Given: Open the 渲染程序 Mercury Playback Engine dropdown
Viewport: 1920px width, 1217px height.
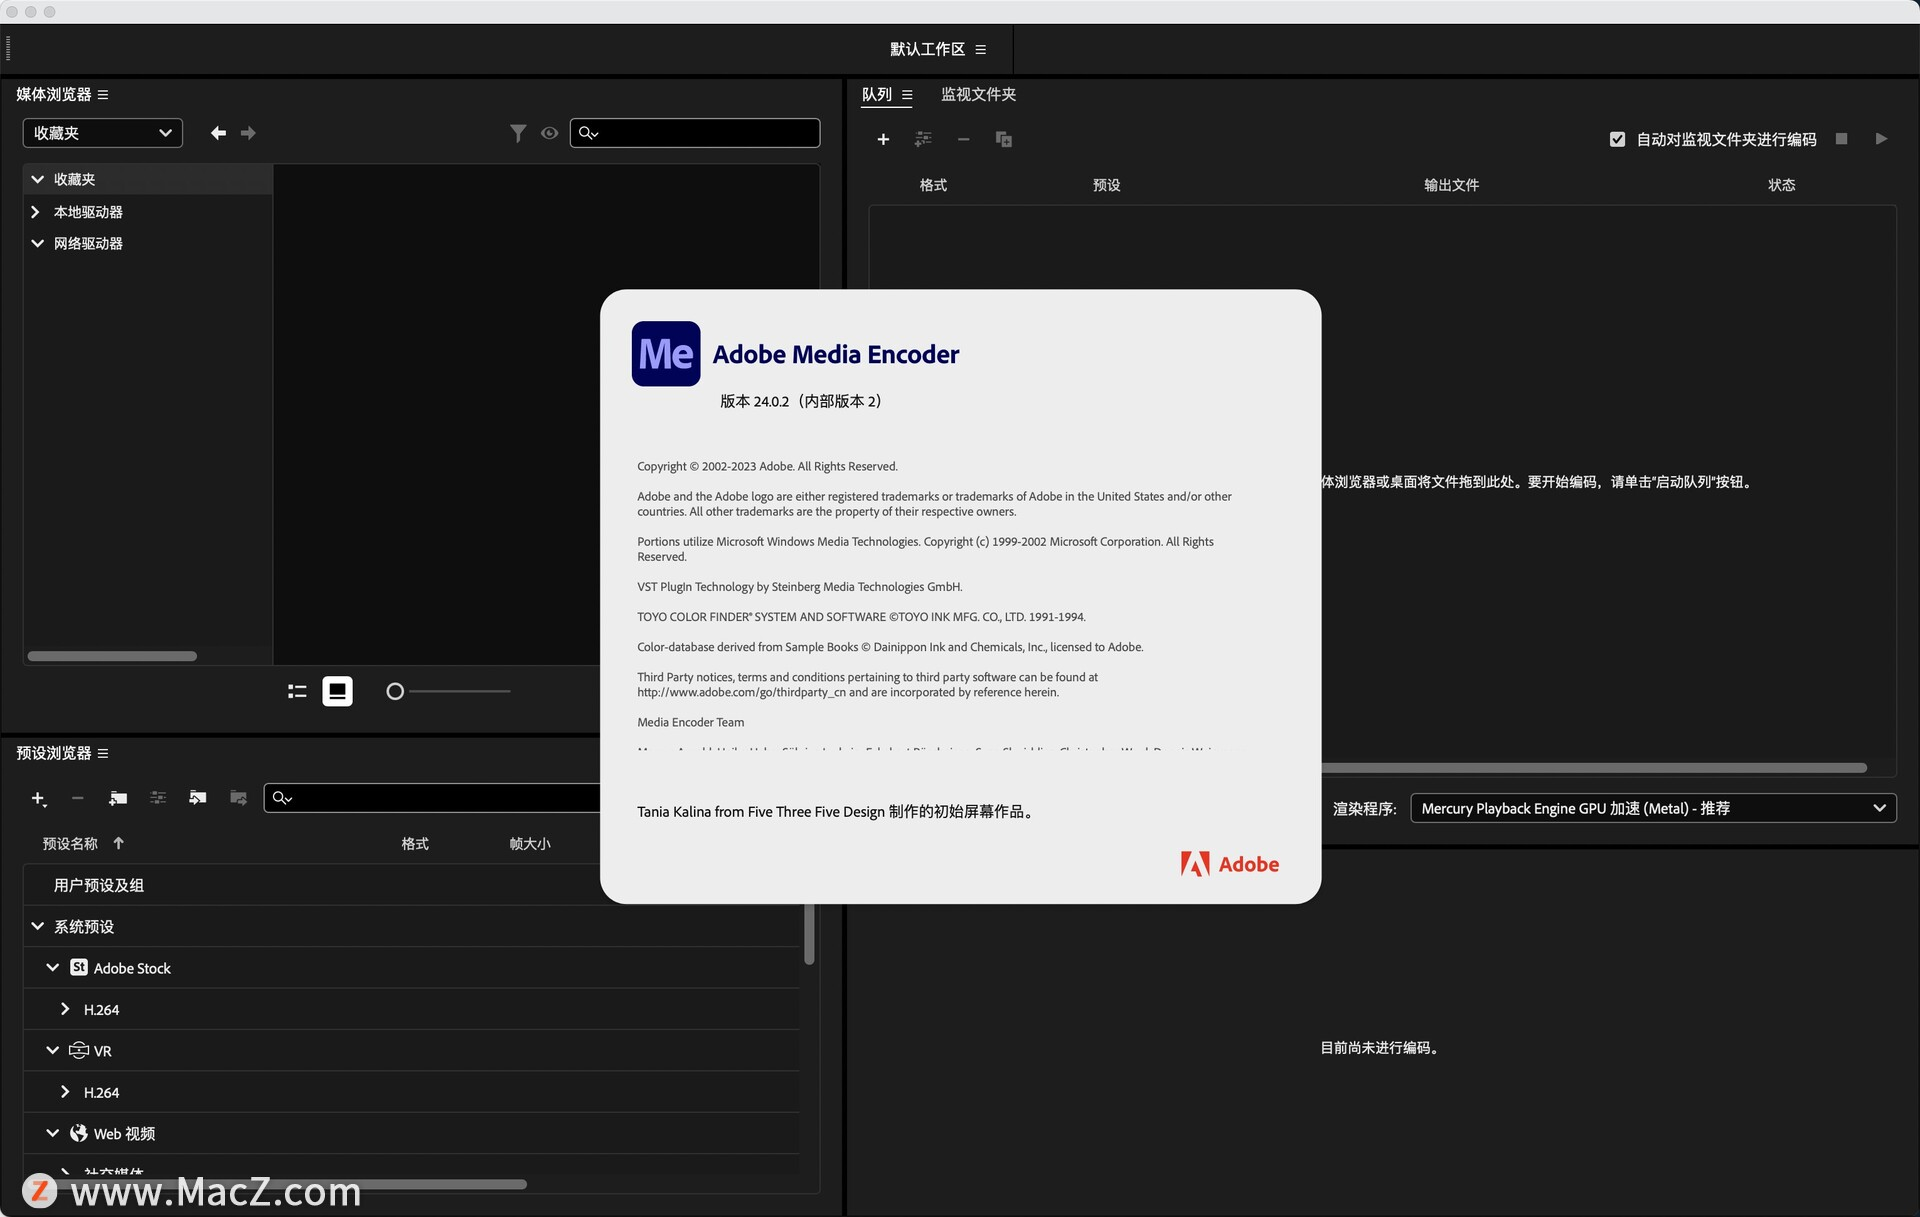Looking at the screenshot, I should 1653,808.
